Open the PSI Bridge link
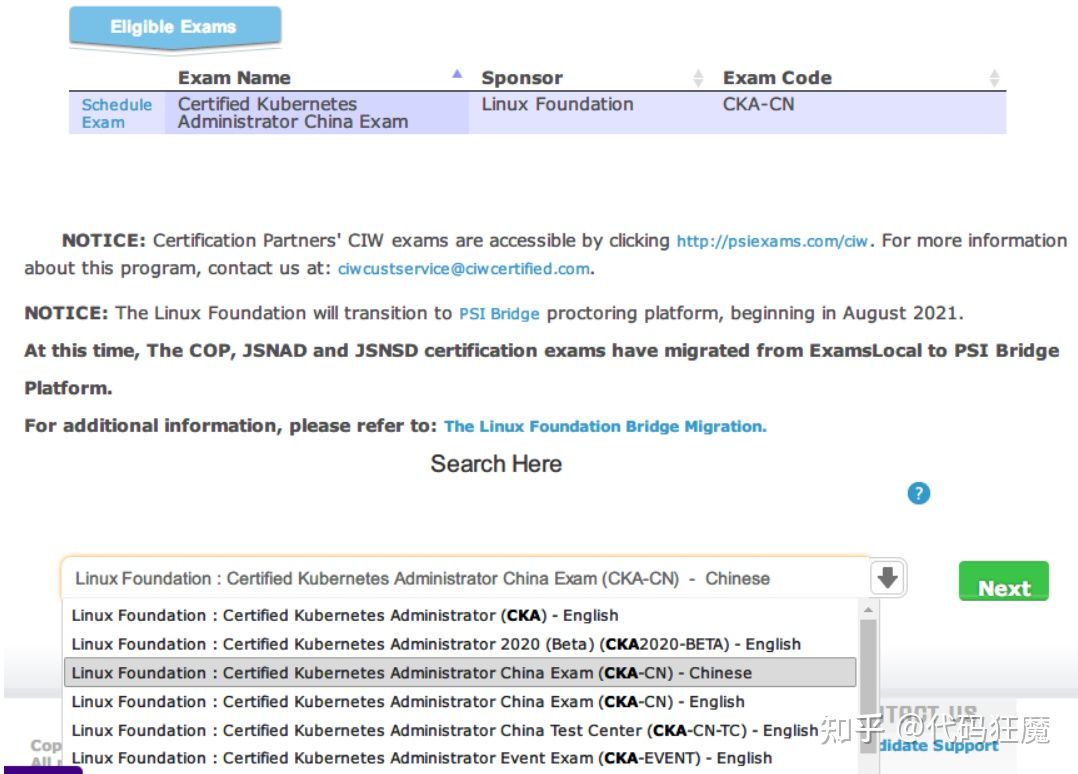The height and width of the screenshot is (774, 1078). [499, 314]
